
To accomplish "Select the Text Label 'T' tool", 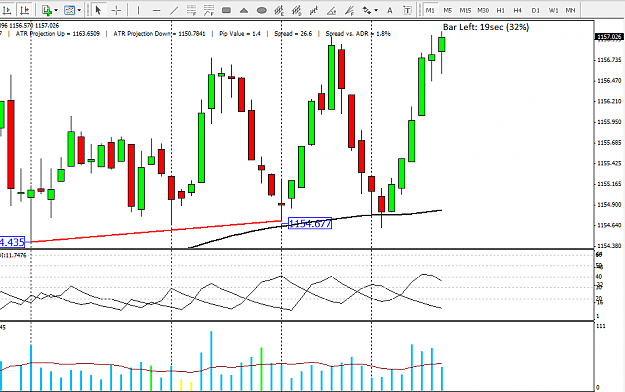I will pos(407,10).
